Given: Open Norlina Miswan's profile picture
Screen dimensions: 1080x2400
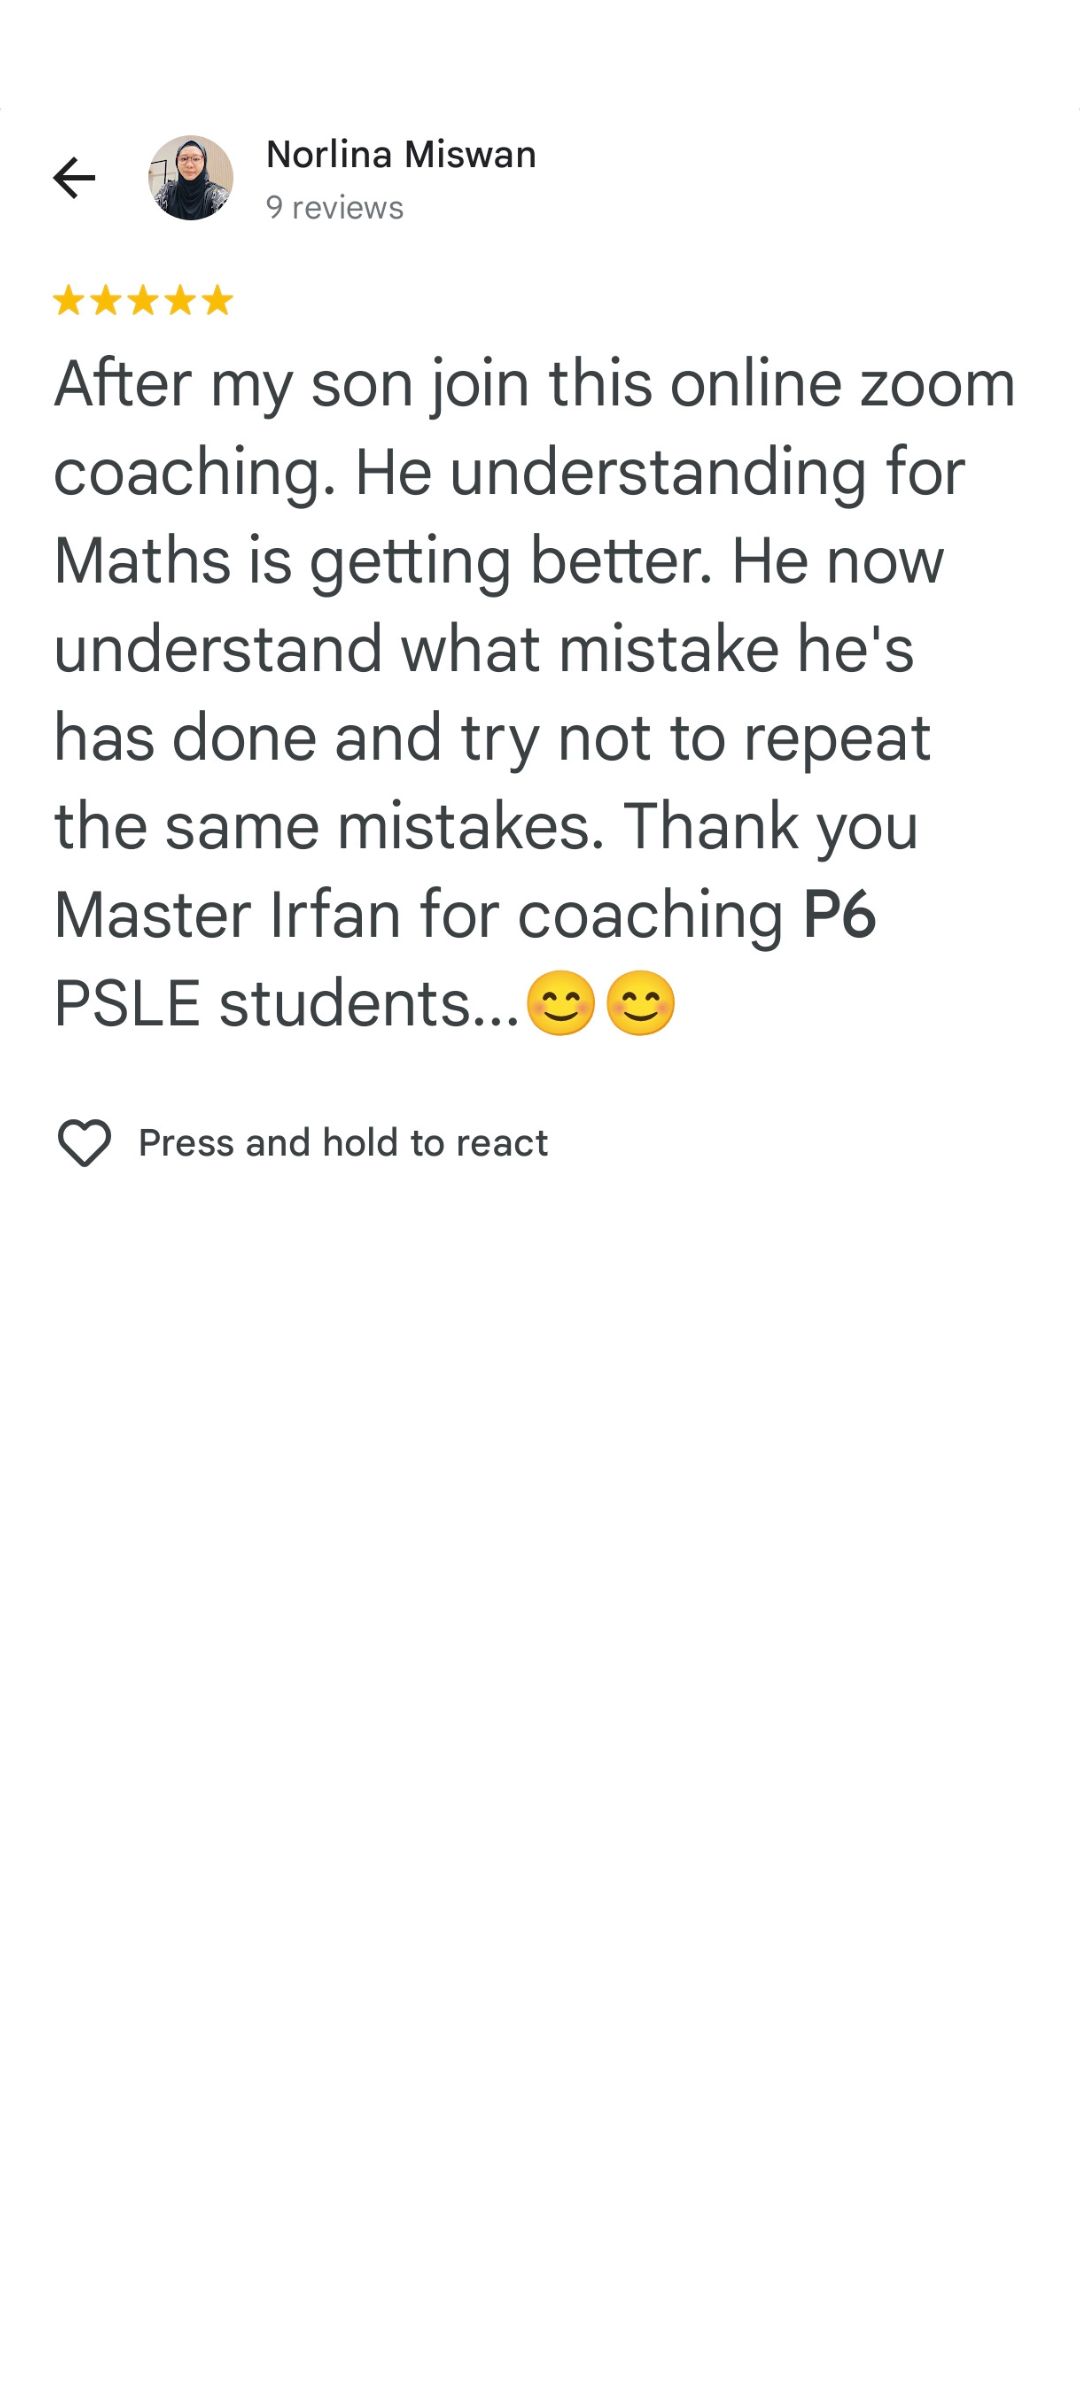Looking at the screenshot, I should coord(191,178).
